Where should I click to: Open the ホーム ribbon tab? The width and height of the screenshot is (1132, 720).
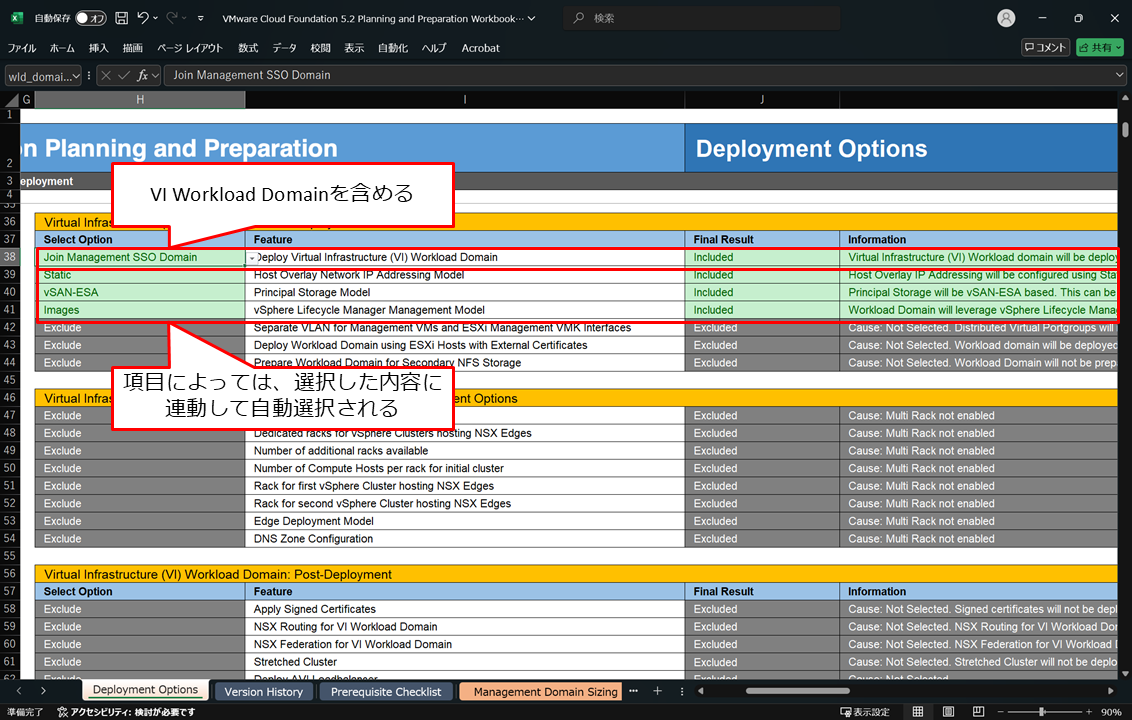click(62, 48)
